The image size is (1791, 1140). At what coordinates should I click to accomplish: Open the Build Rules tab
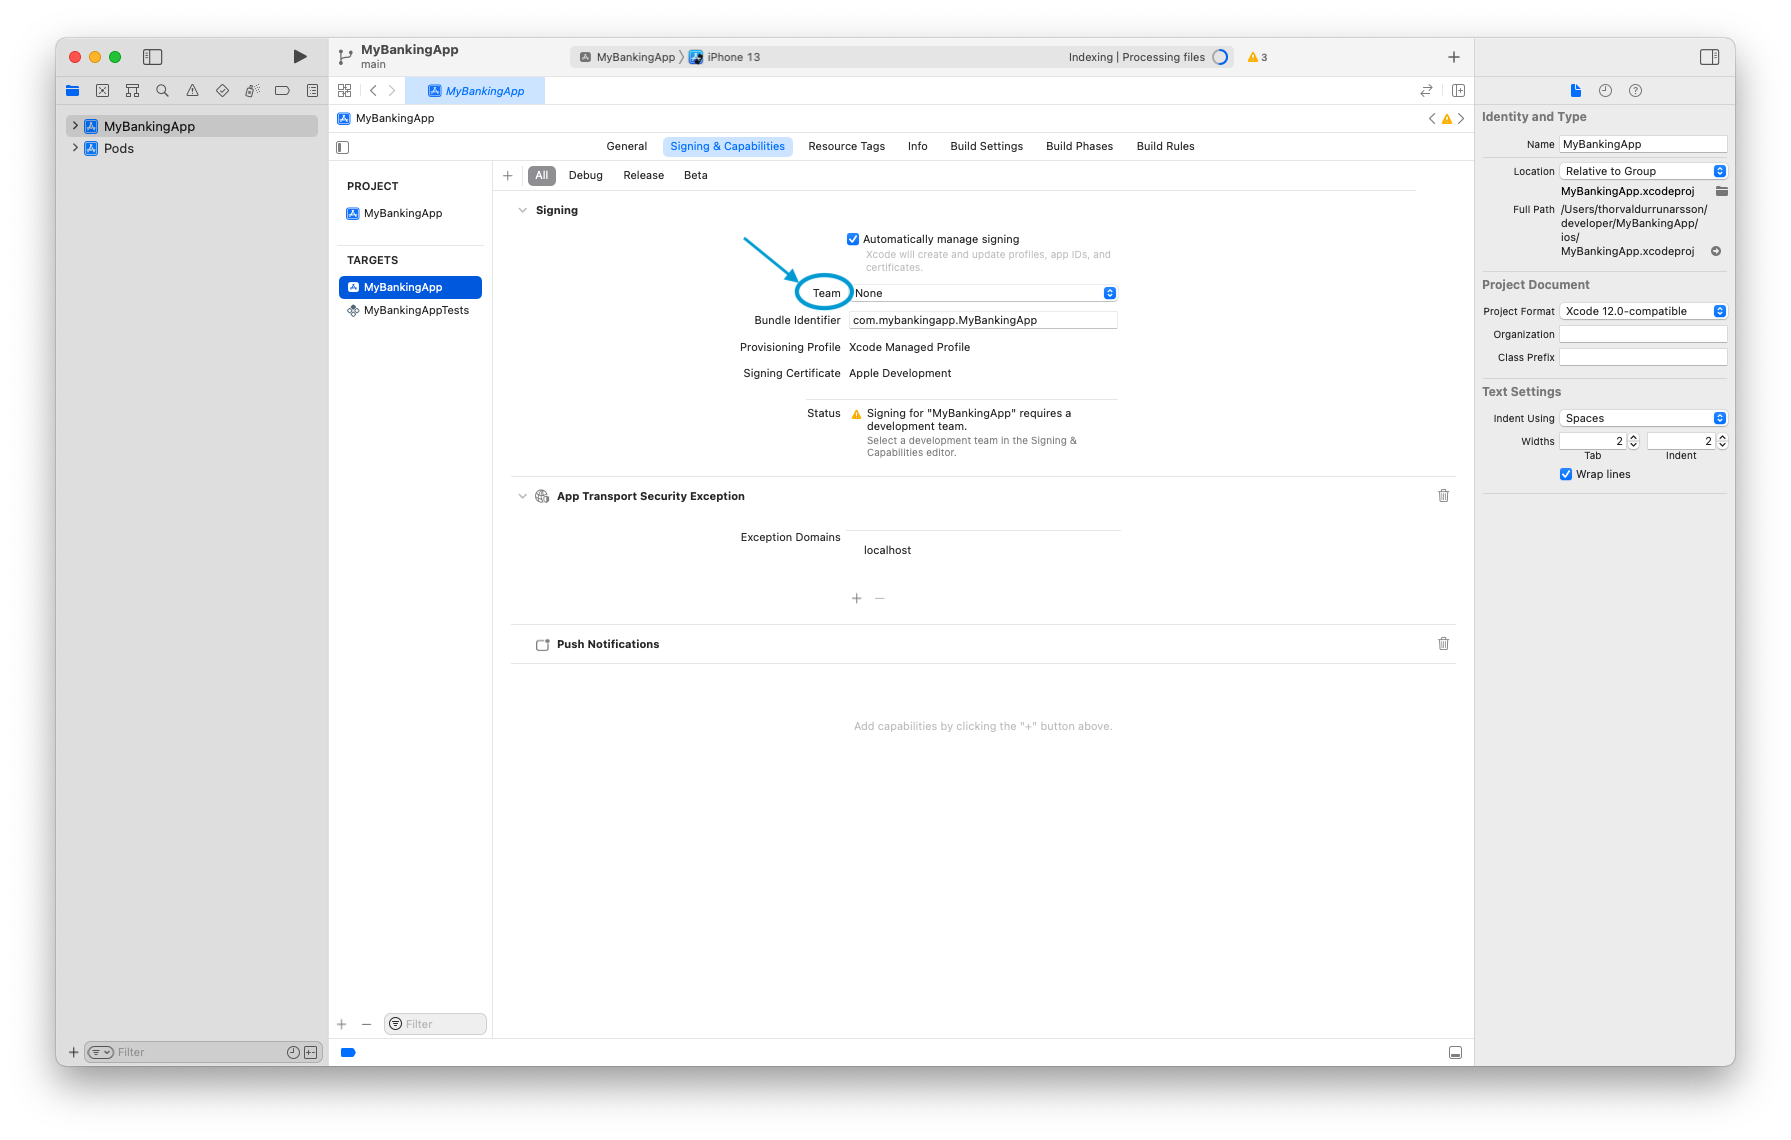pyautogui.click(x=1166, y=146)
